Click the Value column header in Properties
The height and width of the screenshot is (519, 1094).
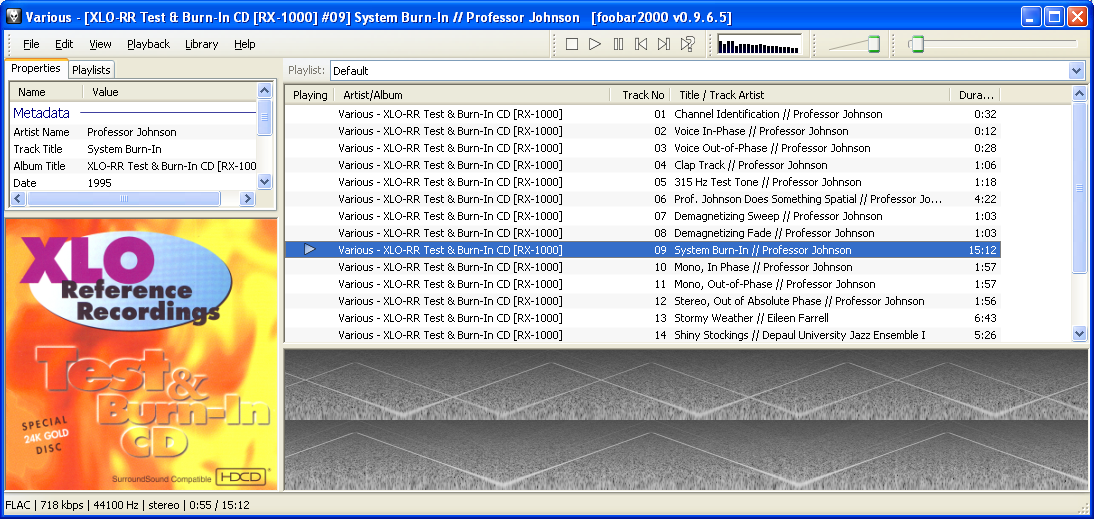(170, 92)
